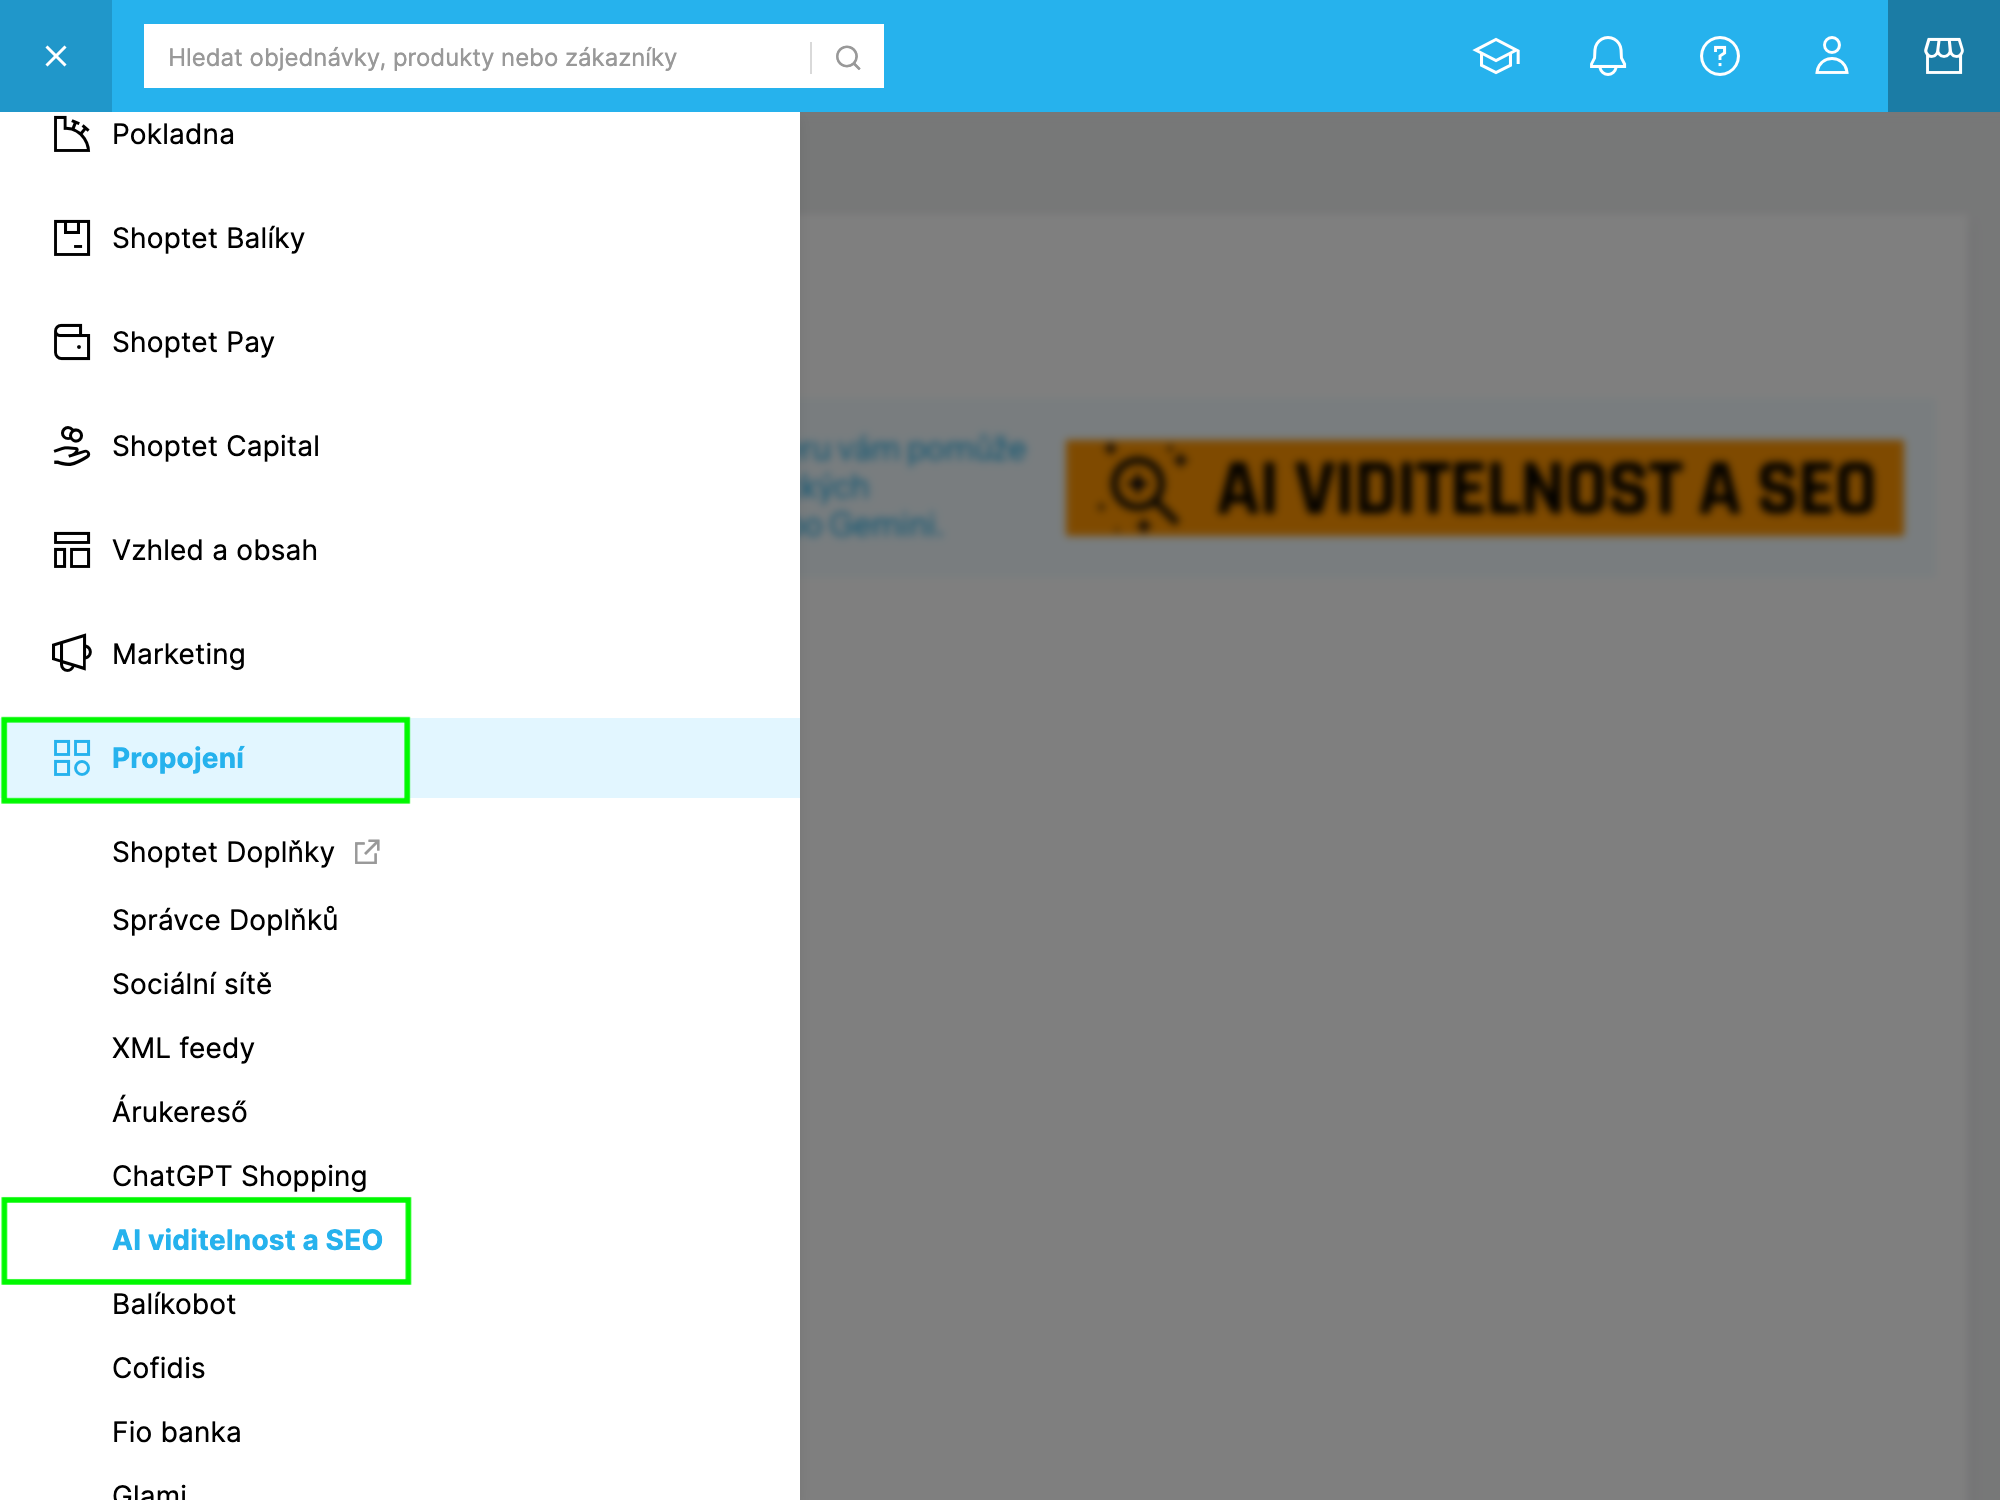Open the graduation cap academy icon
The image size is (2000, 1500).
pos(1496,56)
